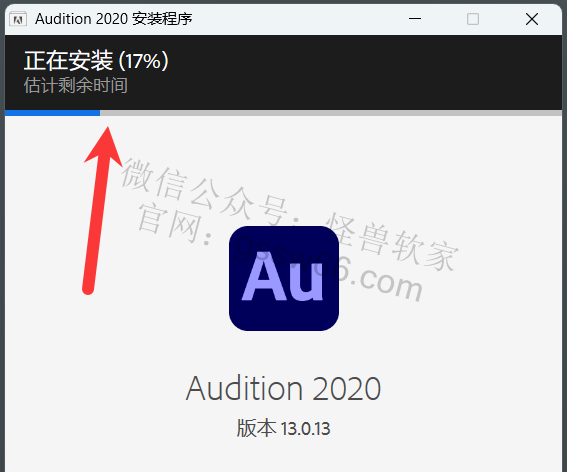Viewport: 567px width, 472px height.
Task: Click the "Audition 2020 安装程序" window title
Action: click(114, 19)
